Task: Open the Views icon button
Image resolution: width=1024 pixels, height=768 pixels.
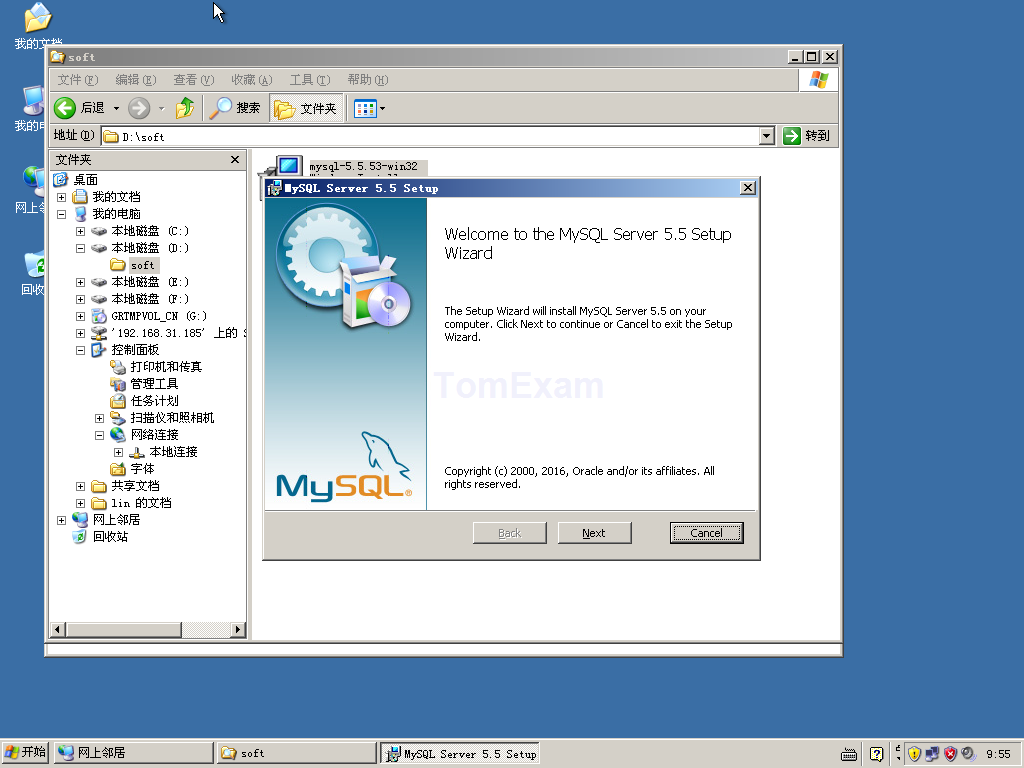Action: coord(365,108)
